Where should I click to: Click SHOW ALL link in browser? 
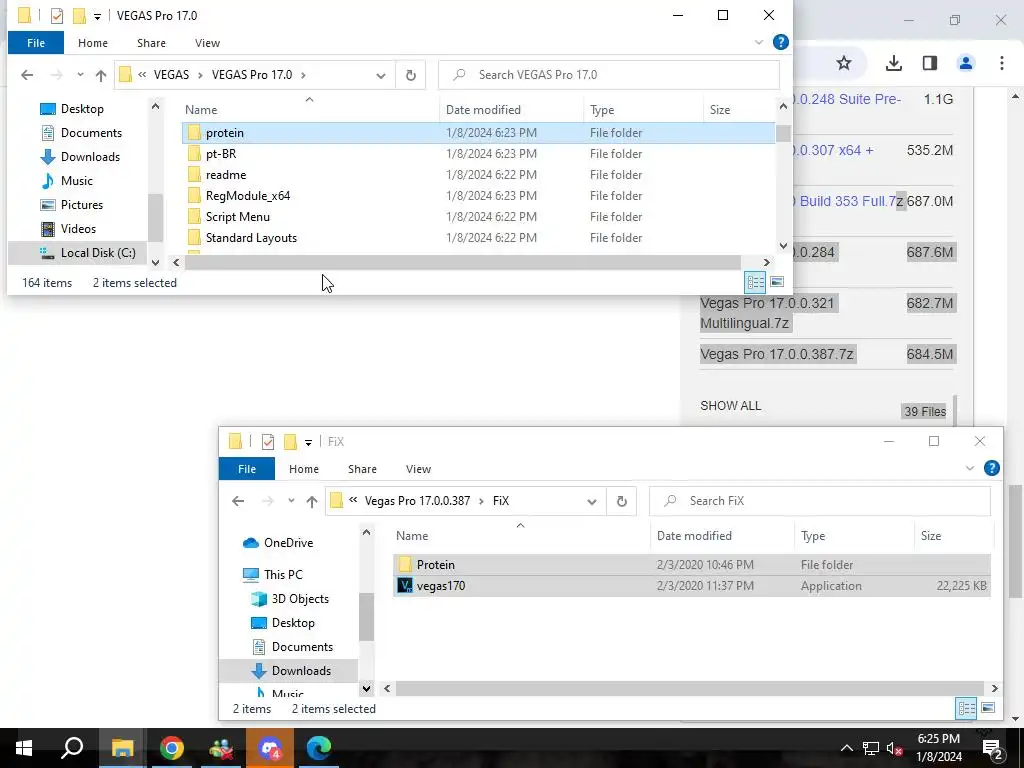pyautogui.click(x=730, y=406)
